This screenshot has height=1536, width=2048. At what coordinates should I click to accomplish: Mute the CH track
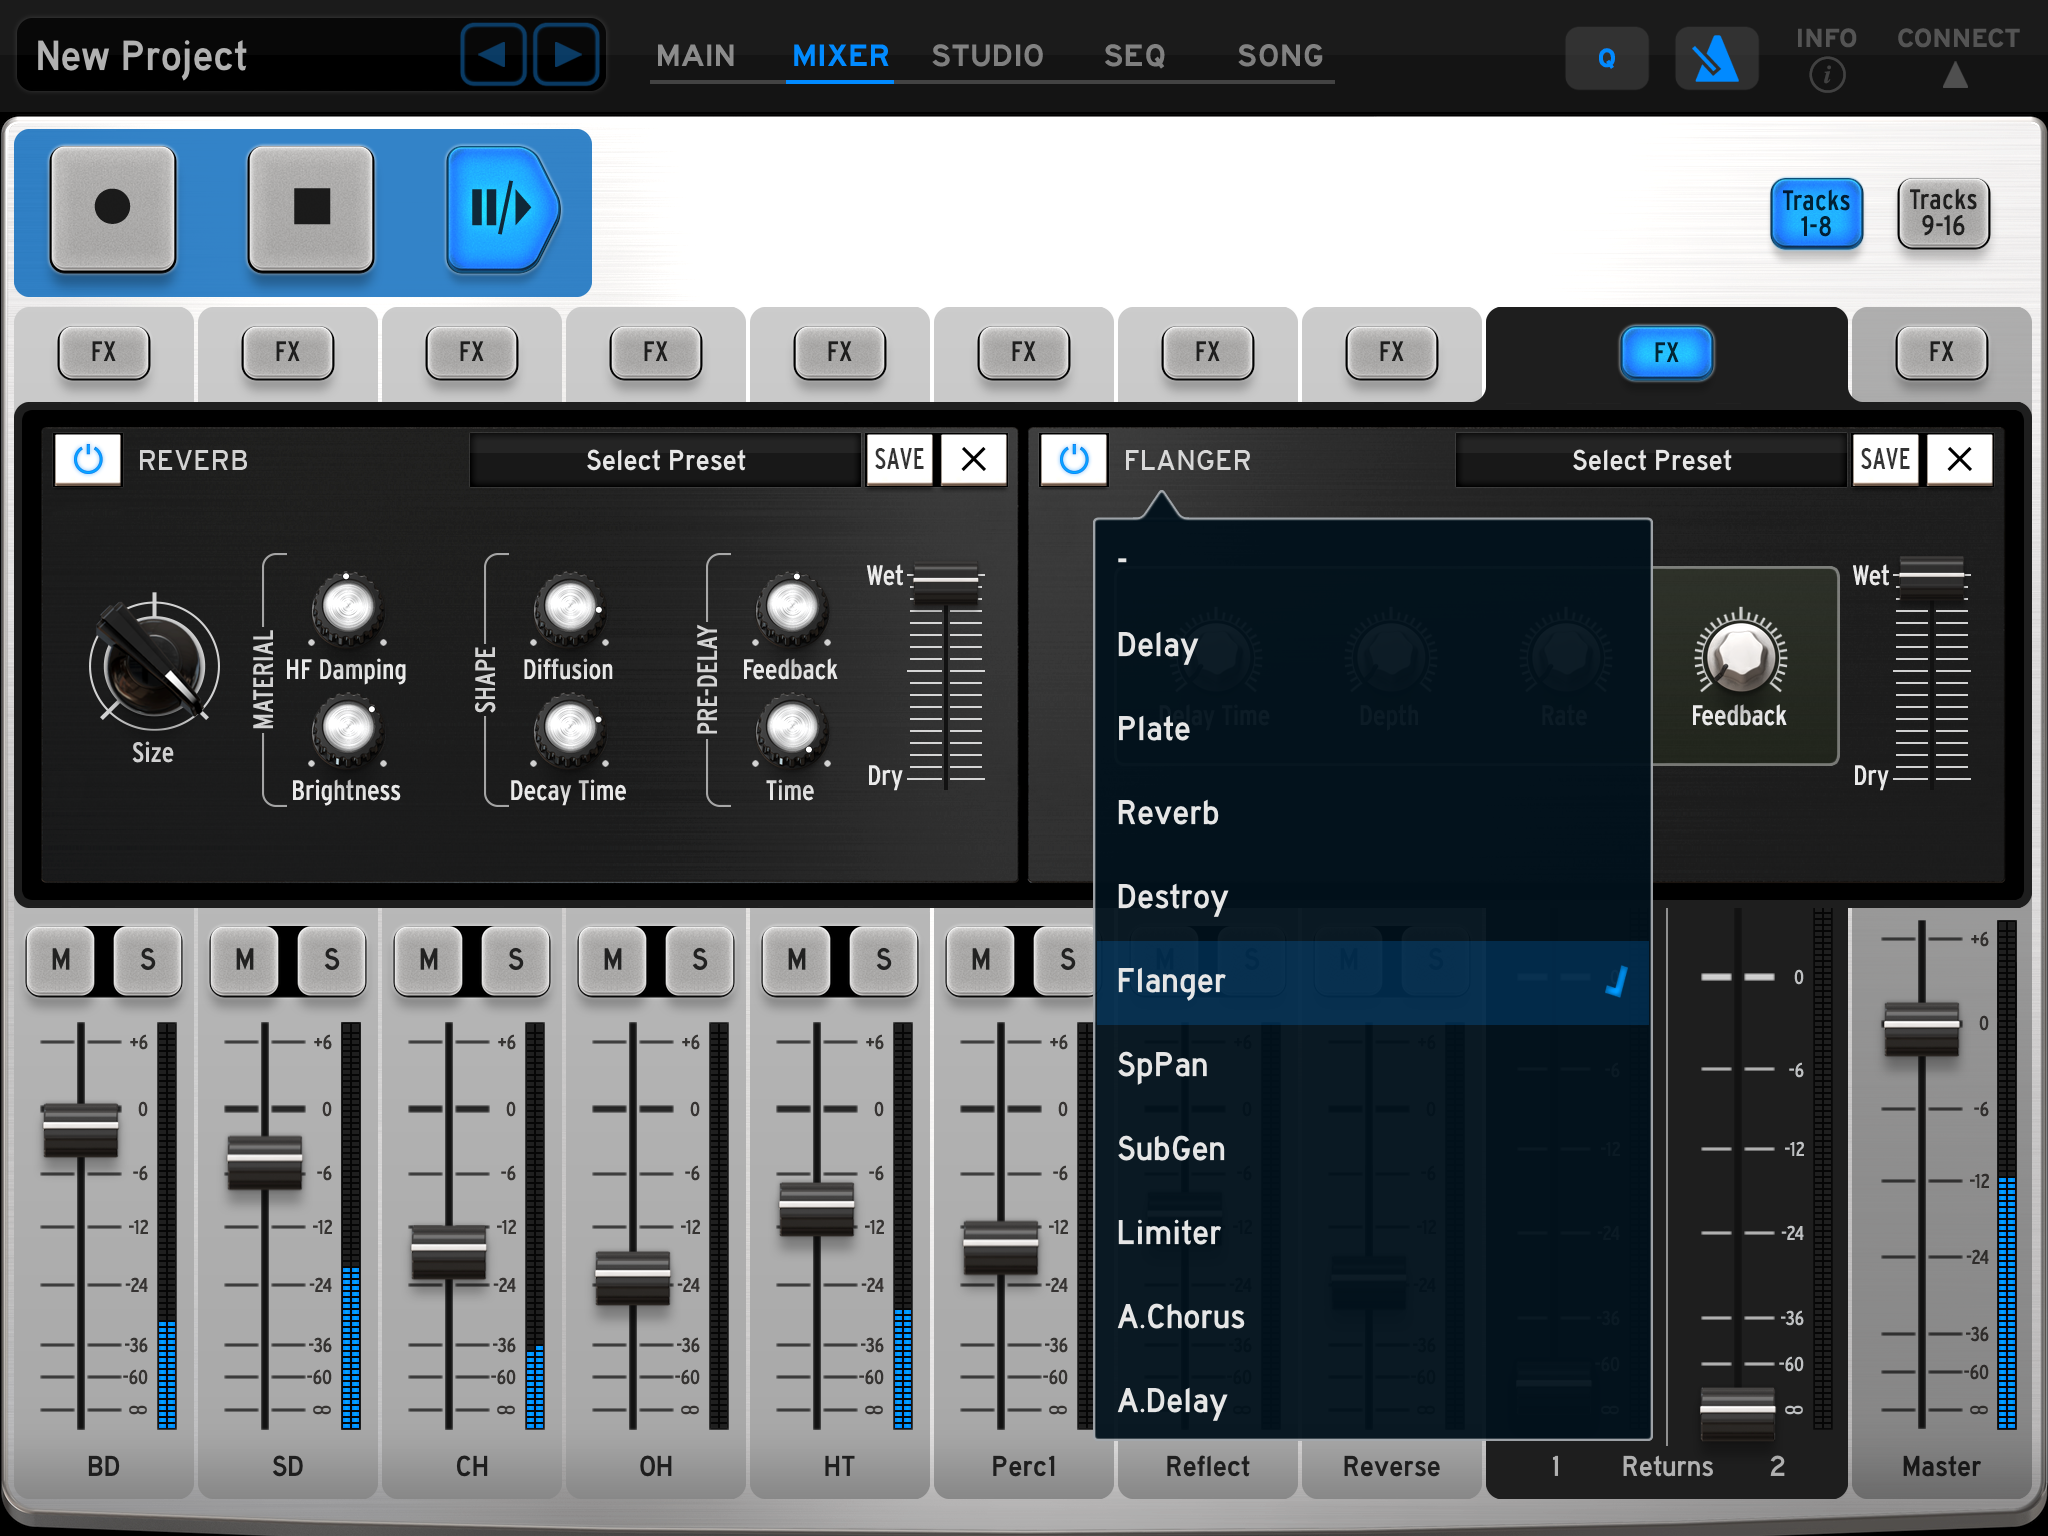[x=429, y=960]
